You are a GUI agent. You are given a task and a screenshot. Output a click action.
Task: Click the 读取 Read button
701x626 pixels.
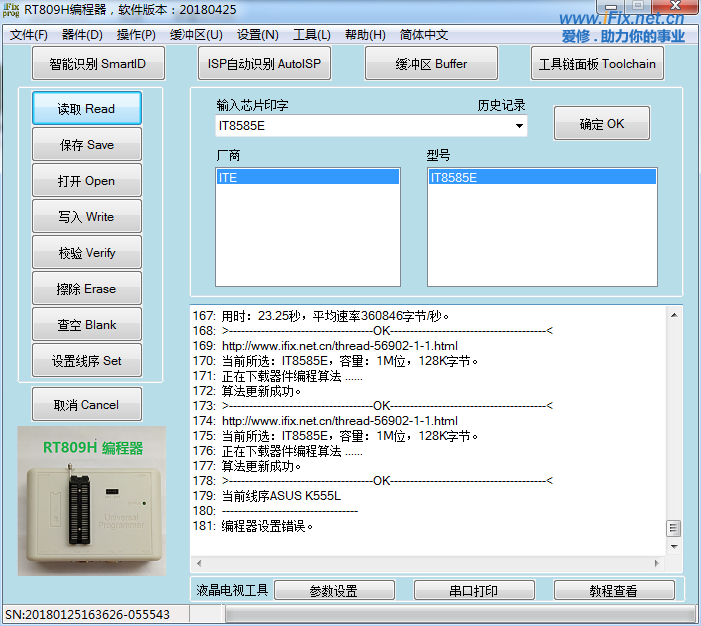[87, 109]
